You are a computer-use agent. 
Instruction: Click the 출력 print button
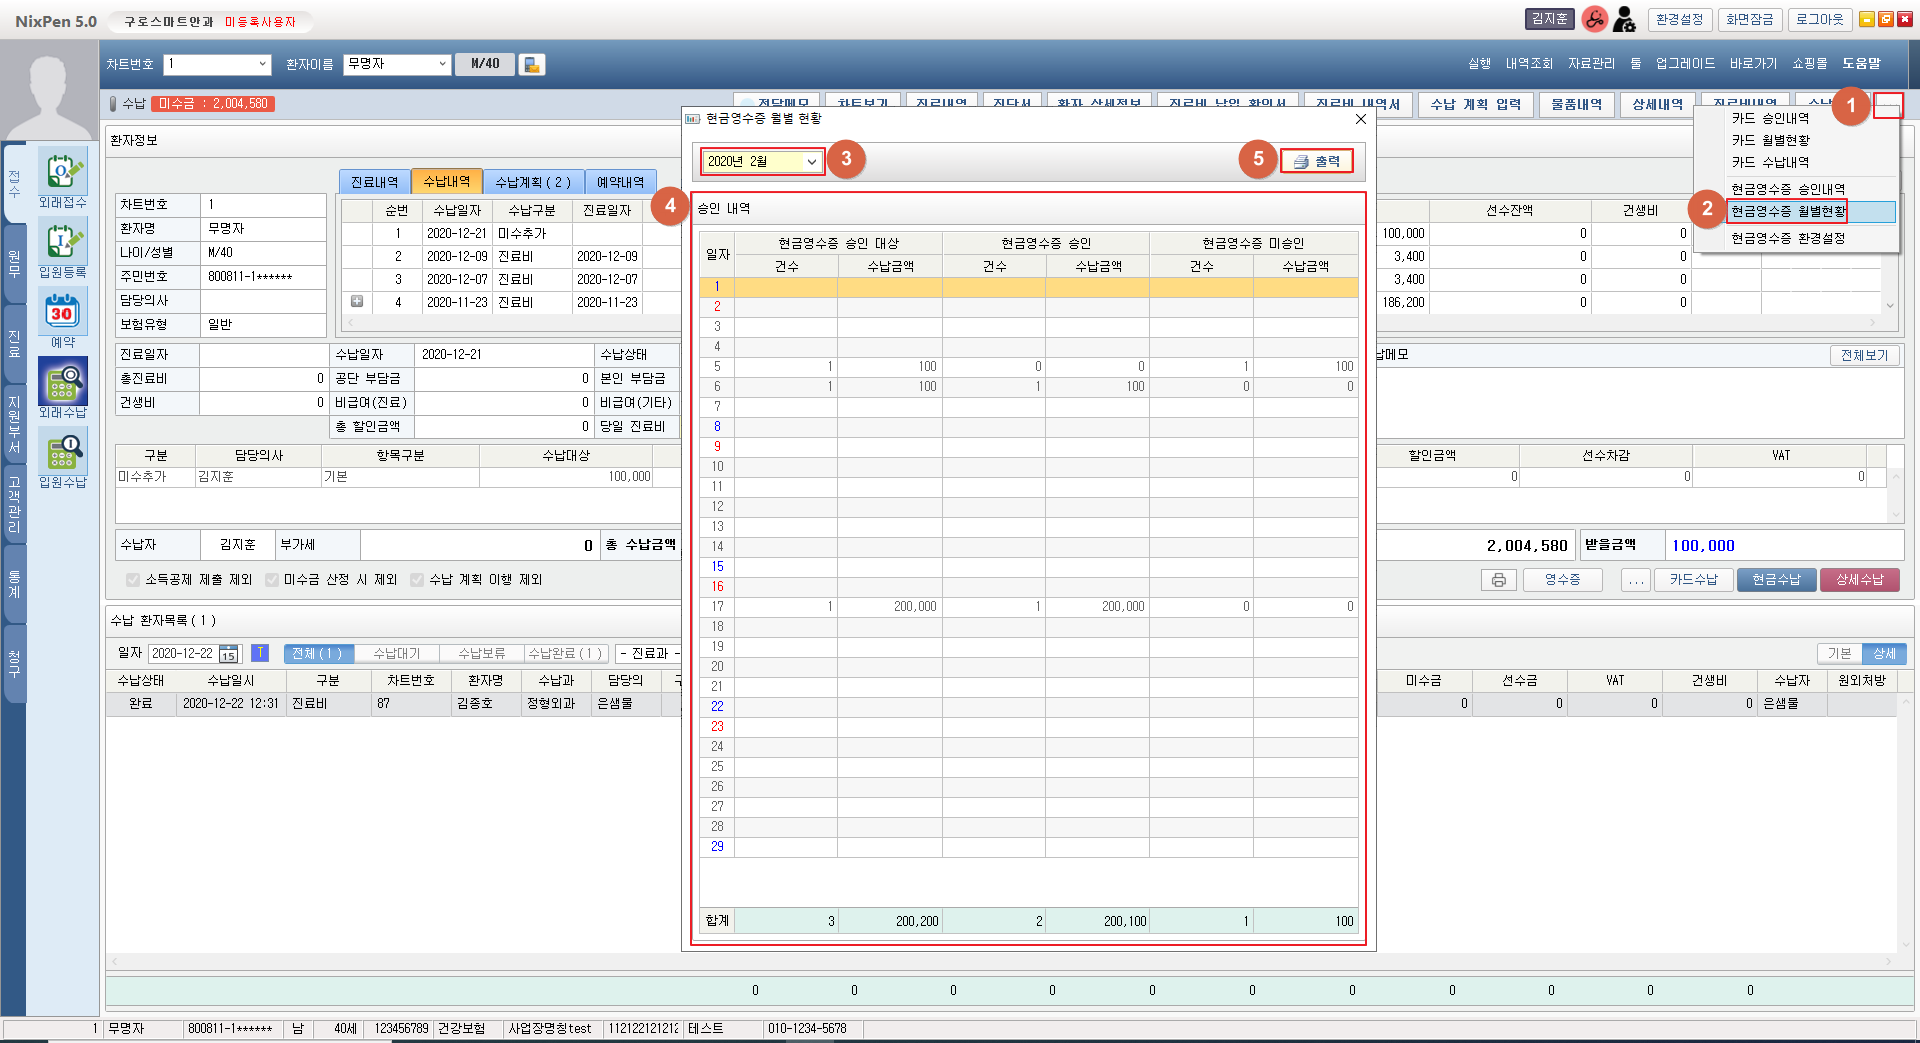point(1316,162)
